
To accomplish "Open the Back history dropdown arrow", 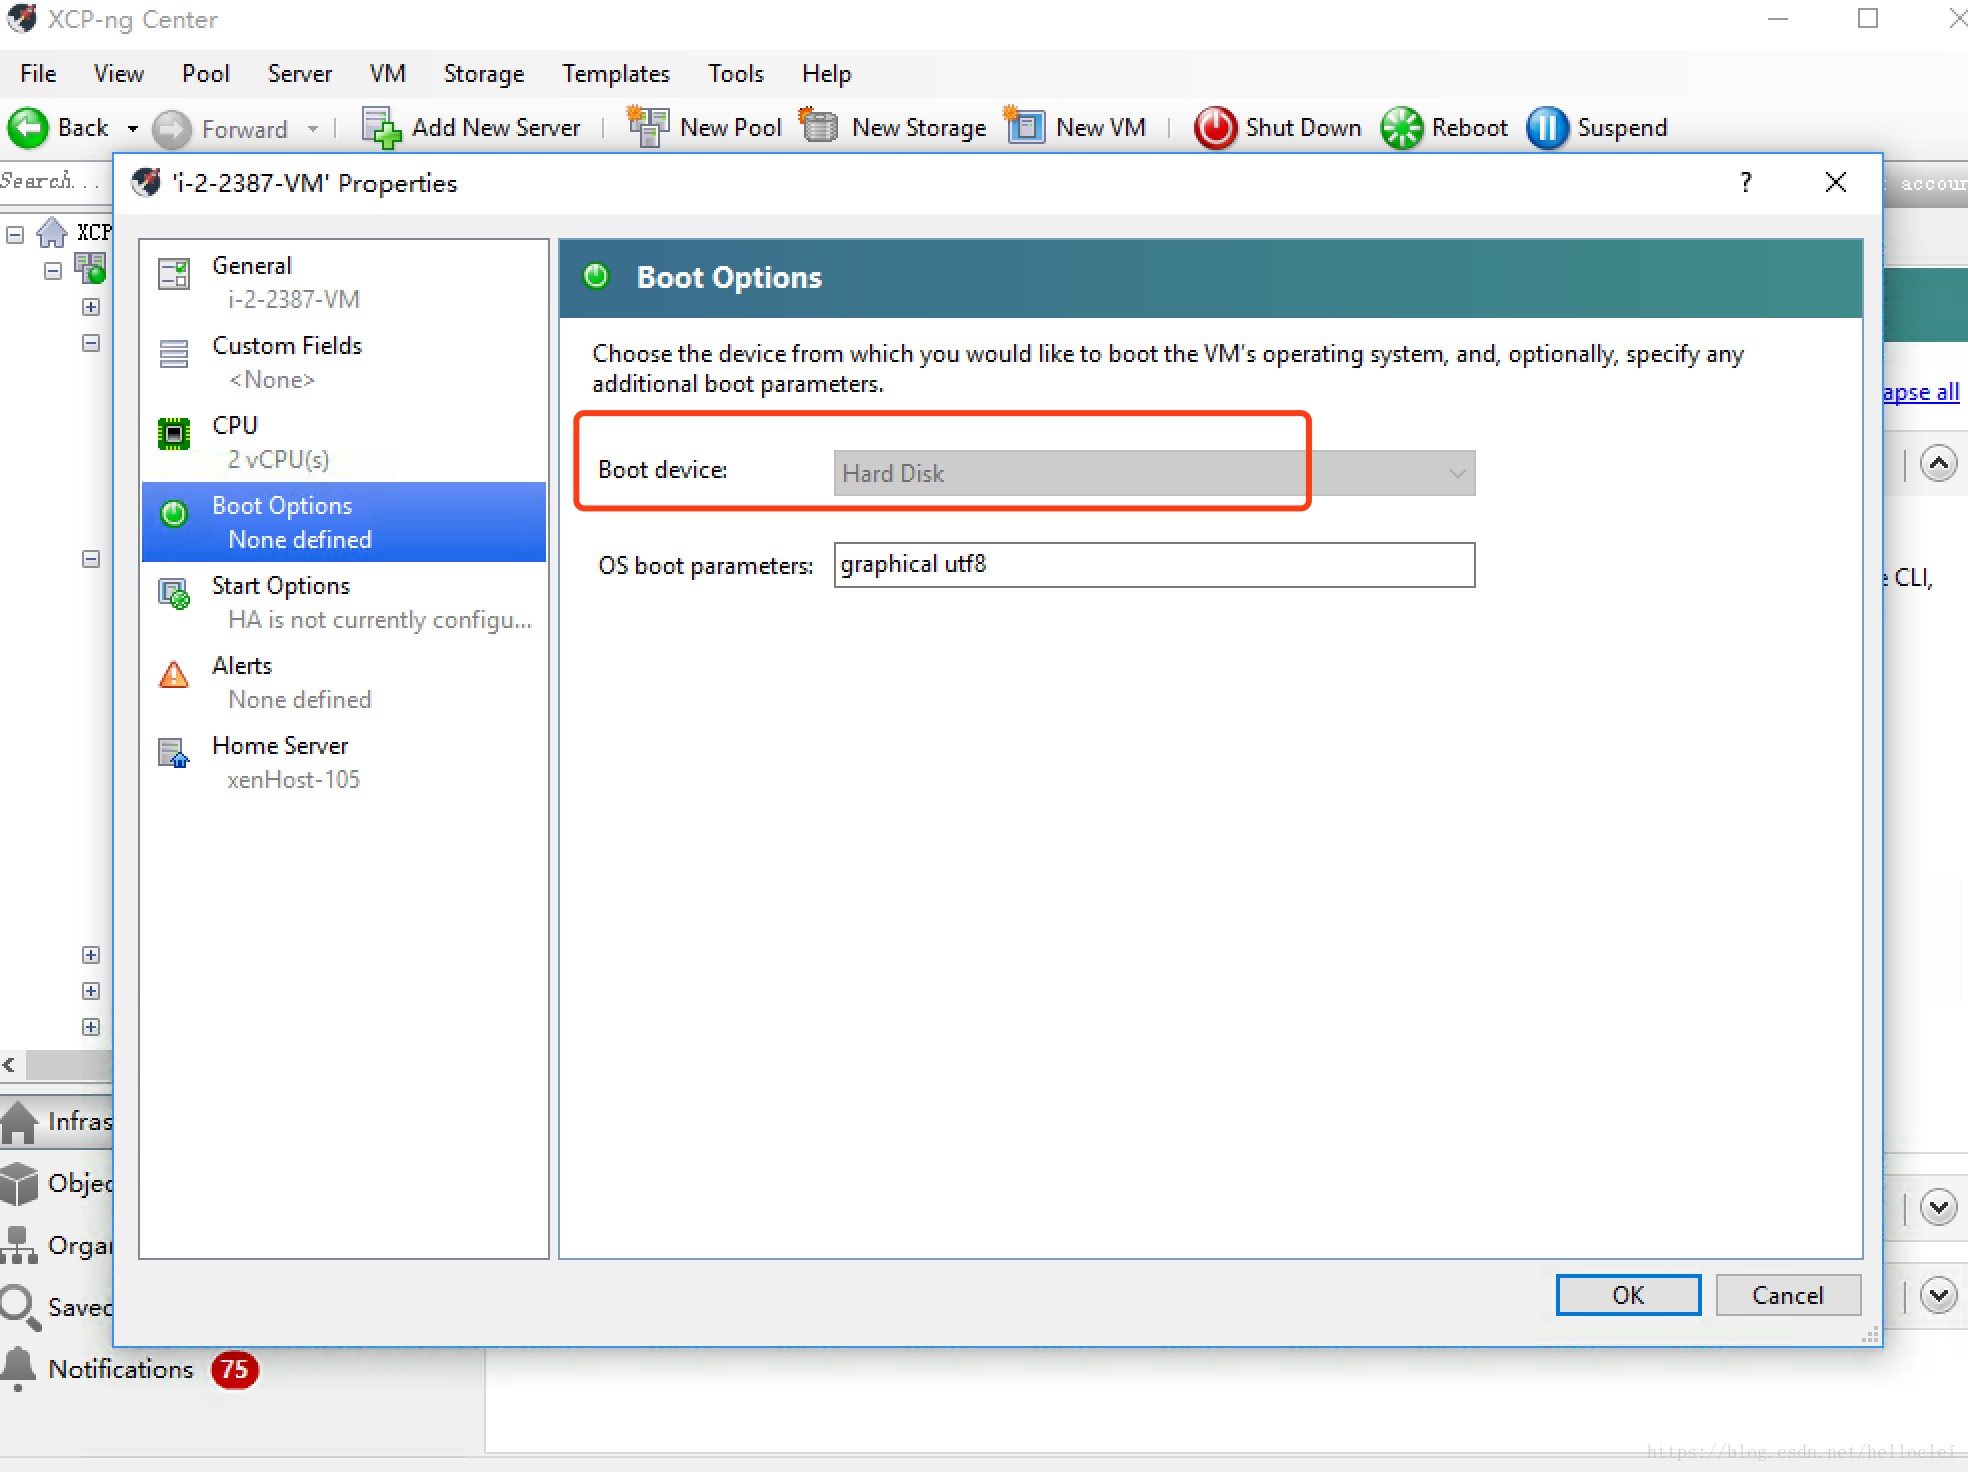I will (x=132, y=129).
